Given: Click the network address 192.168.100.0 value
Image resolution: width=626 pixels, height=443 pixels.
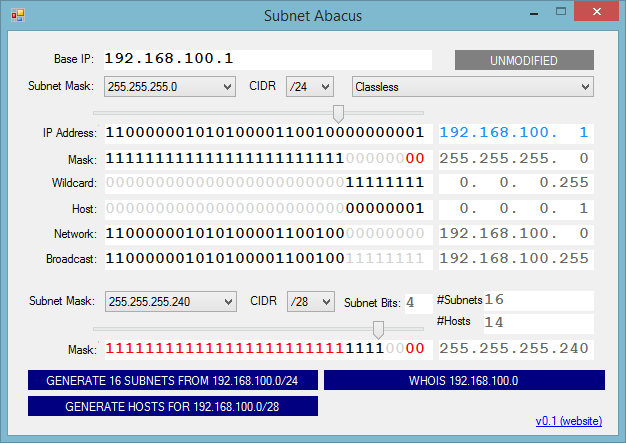Looking at the screenshot, I should pyautogui.click(x=516, y=234).
